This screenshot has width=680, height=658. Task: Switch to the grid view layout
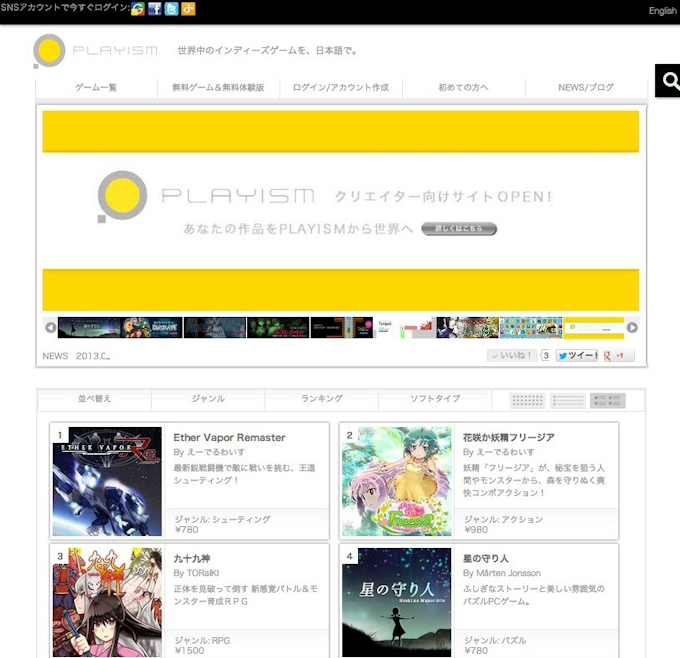[527, 401]
